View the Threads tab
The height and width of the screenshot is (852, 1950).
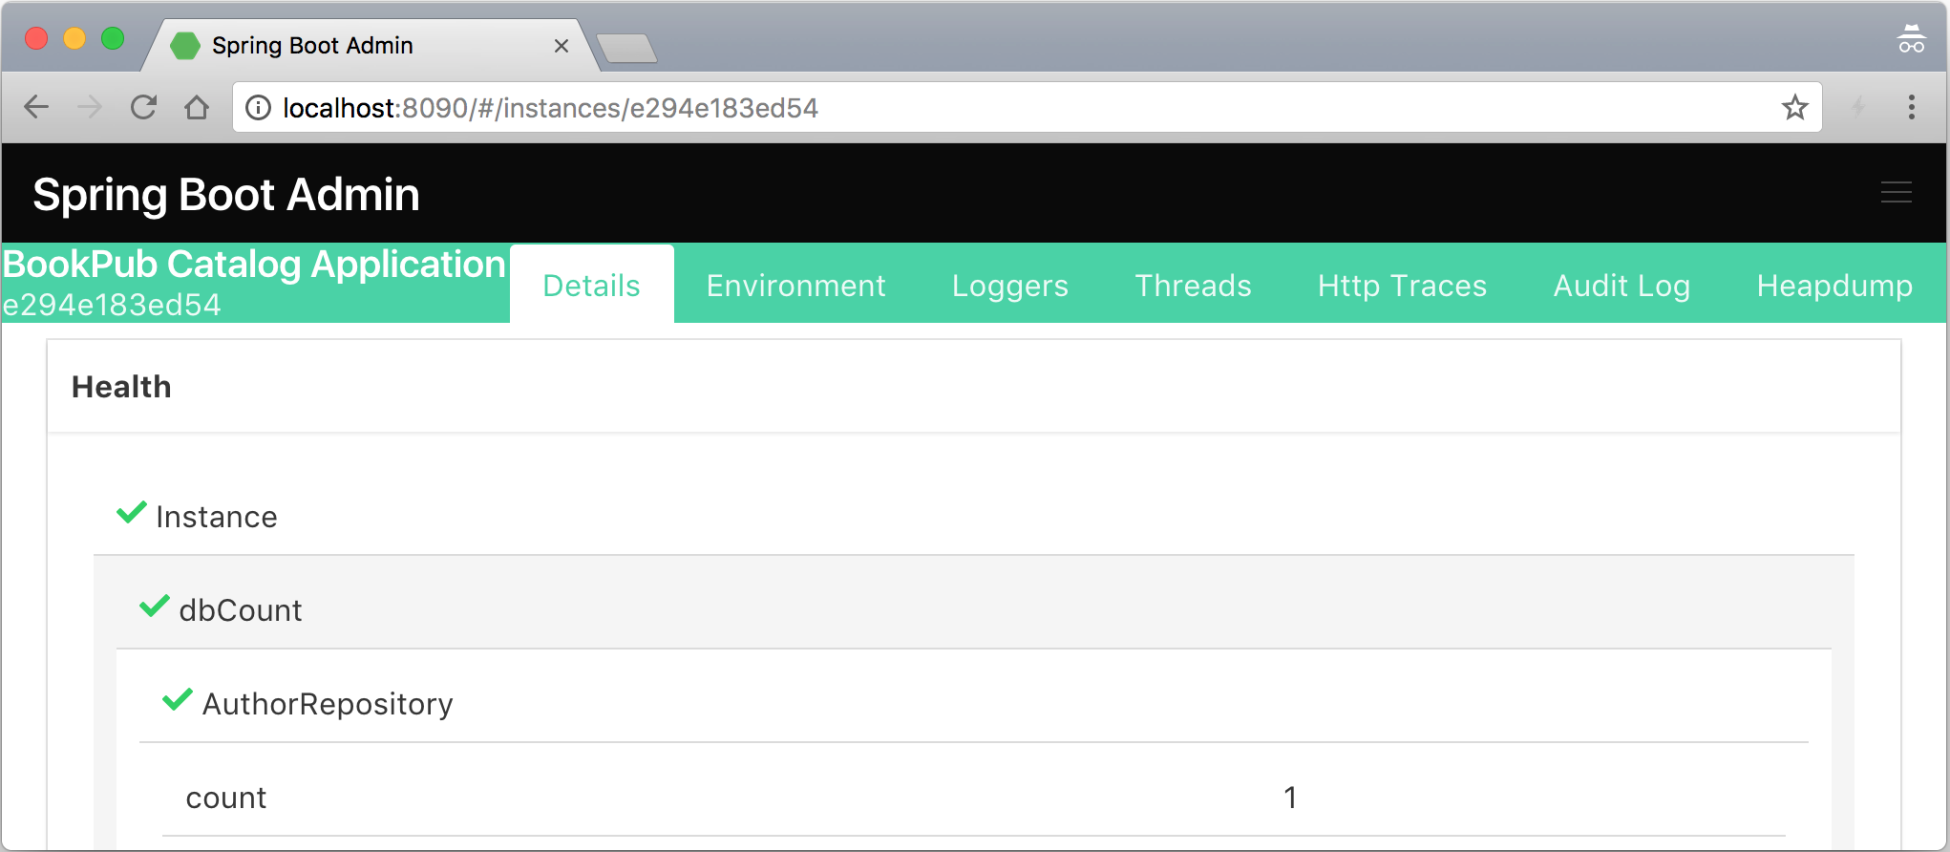[x=1193, y=285]
